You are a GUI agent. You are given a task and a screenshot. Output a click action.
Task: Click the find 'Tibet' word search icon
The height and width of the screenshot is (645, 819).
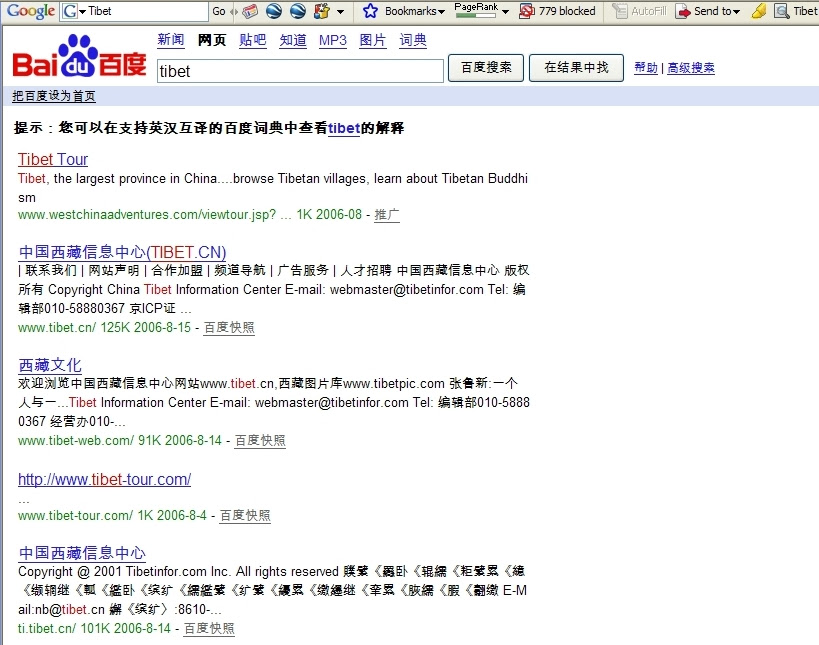pyautogui.click(x=782, y=11)
